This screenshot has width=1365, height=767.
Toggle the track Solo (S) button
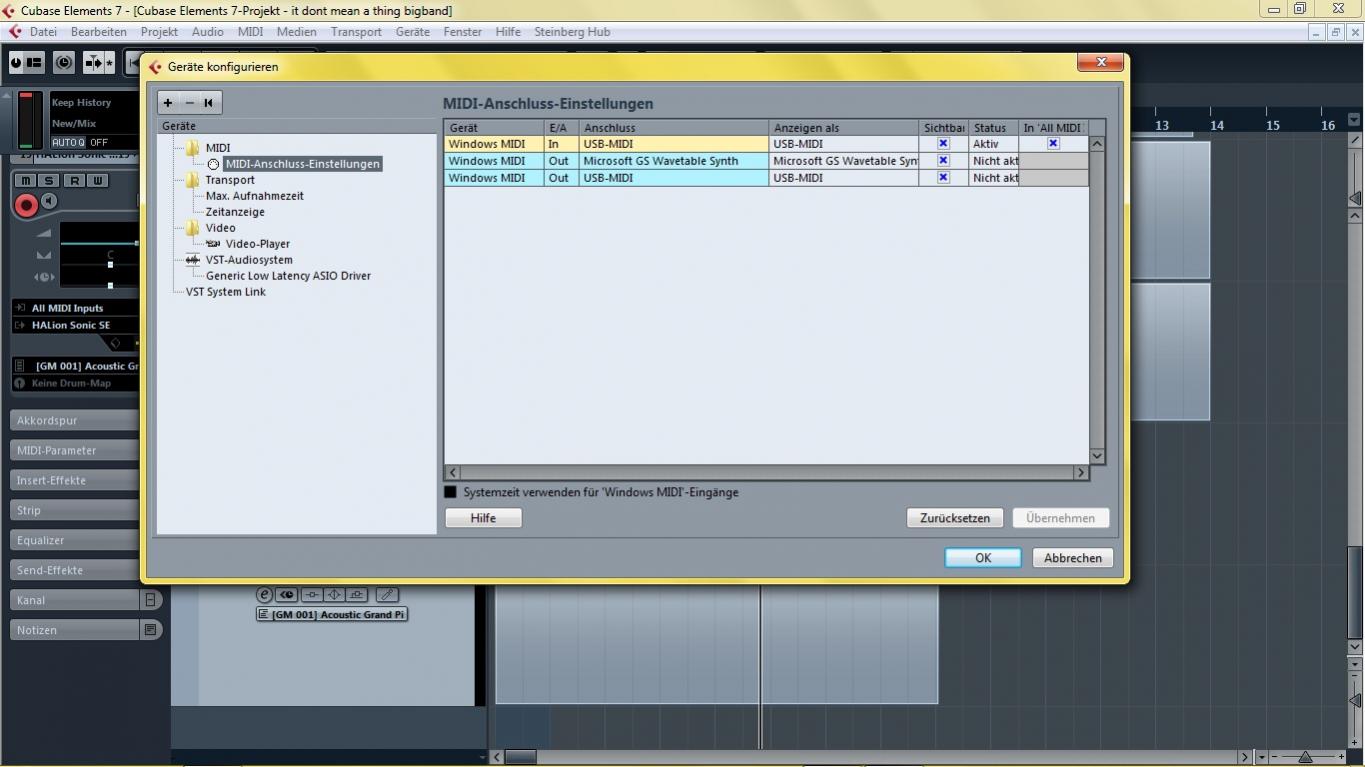(49, 181)
